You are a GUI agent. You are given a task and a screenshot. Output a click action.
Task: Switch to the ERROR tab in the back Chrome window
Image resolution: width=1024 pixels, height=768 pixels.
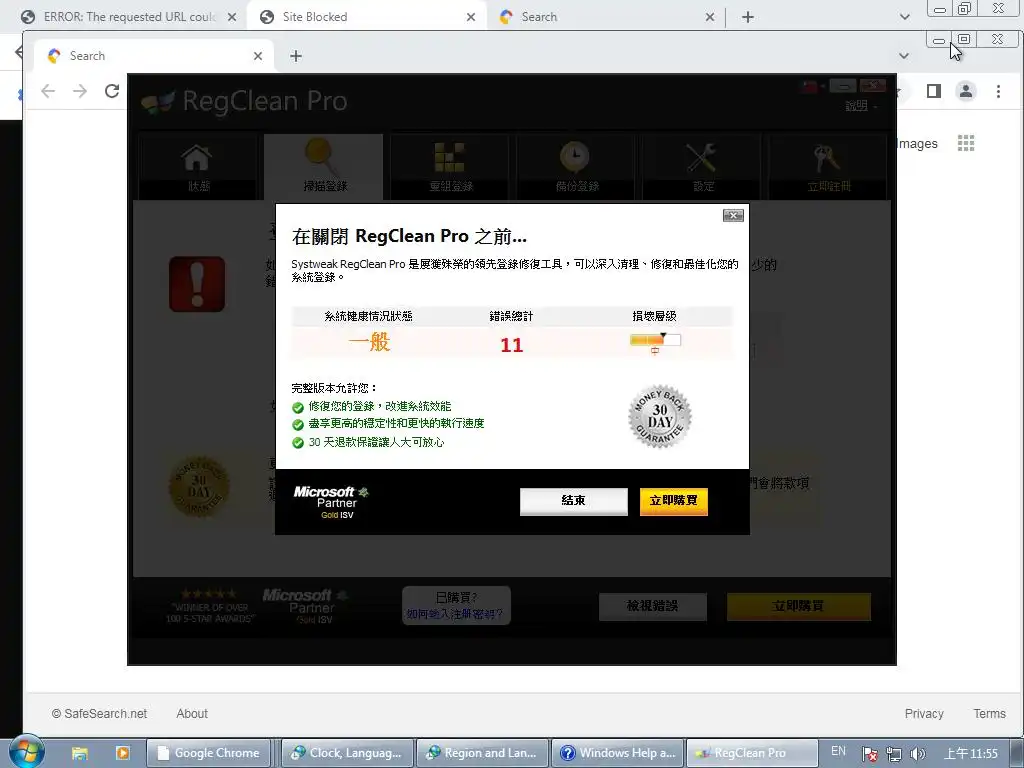pos(129,17)
